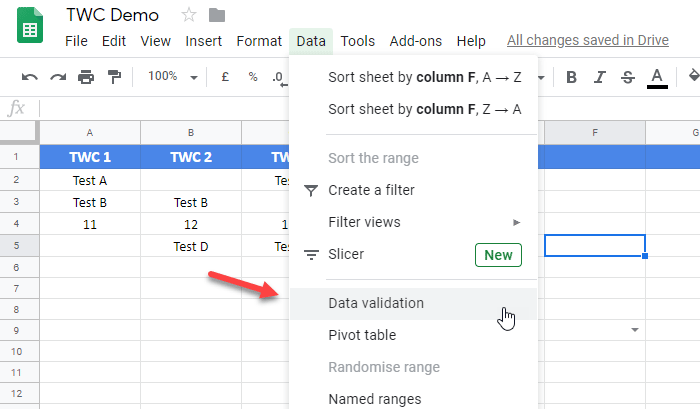This screenshot has width=700, height=409.
Task: Open the Google Sheets home icon
Action: [x=29, y=26]
